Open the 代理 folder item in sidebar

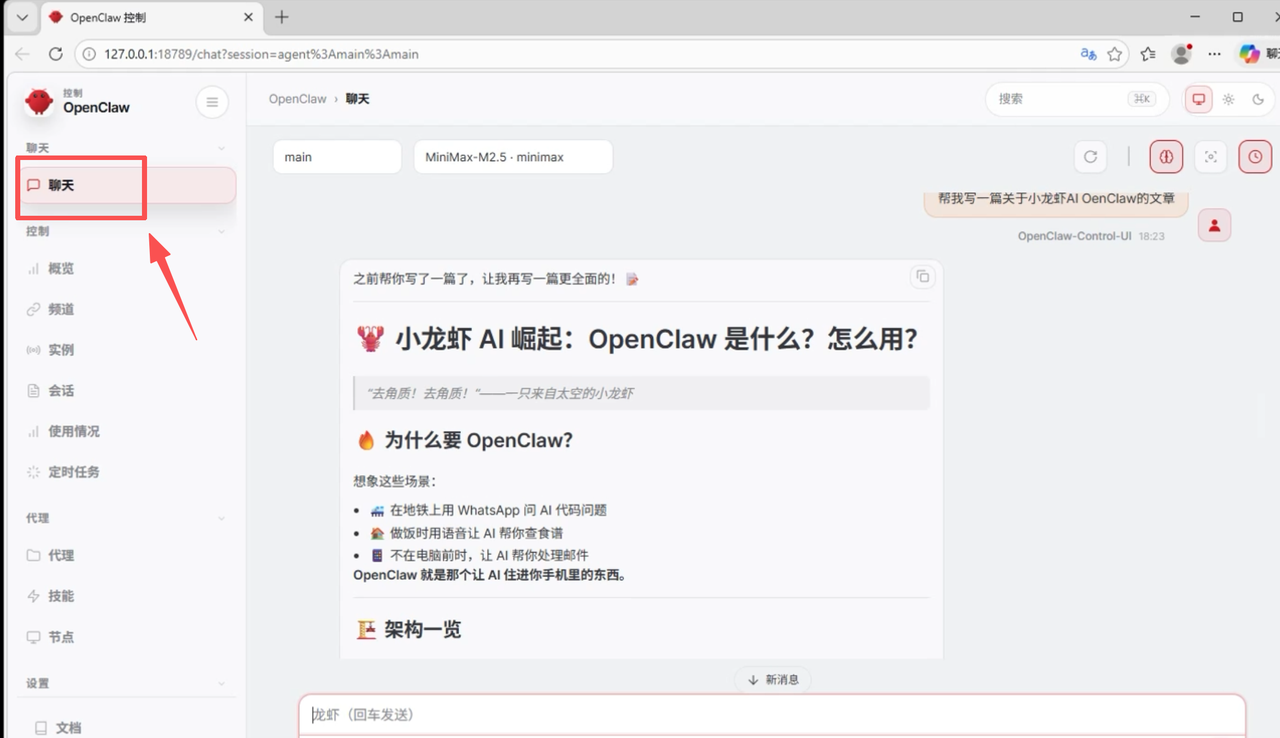point(128,555)
